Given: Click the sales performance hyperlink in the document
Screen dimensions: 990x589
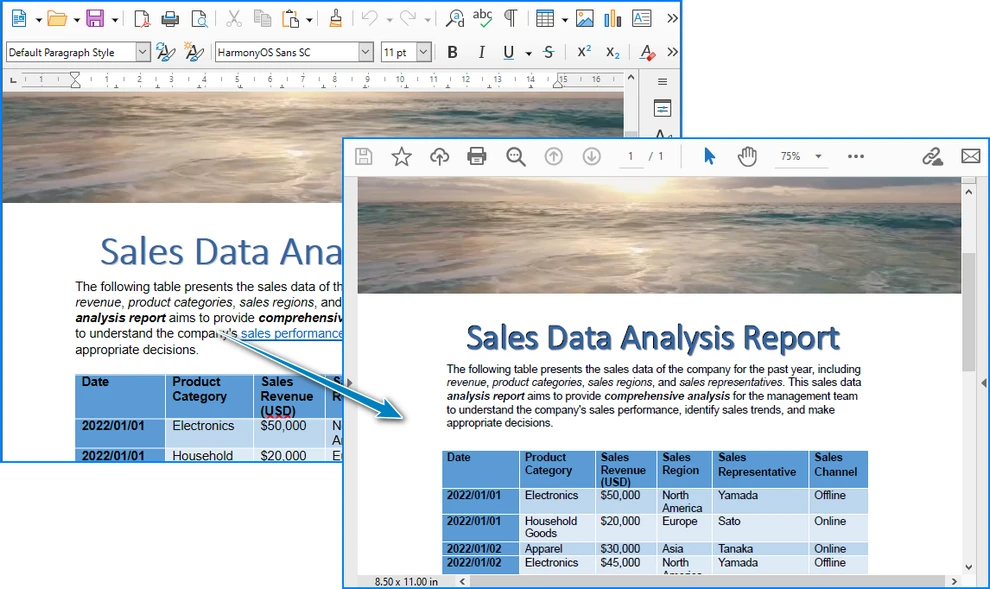Looking at the screenshot, I should (293, 333).
